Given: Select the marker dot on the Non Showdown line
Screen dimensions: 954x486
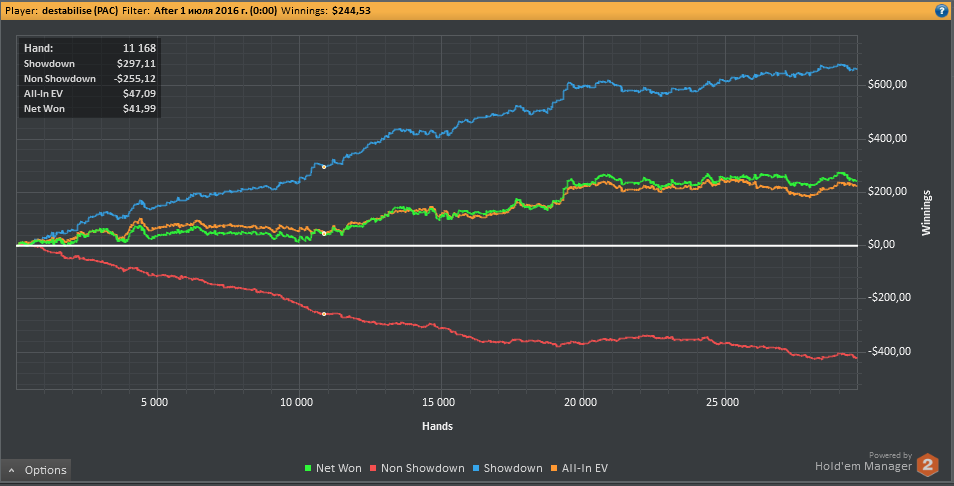Looking at the screenshot, I should [324, 314].
